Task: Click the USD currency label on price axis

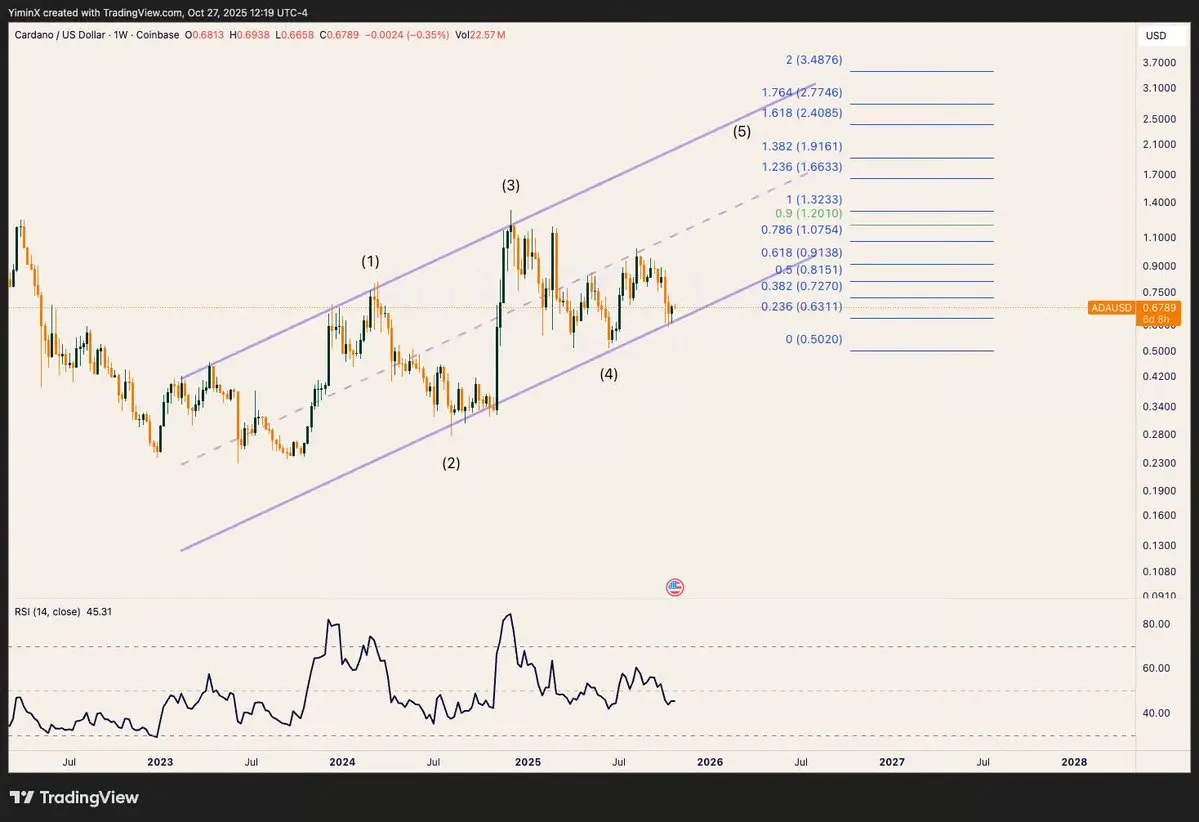Action: point(1155,36)
